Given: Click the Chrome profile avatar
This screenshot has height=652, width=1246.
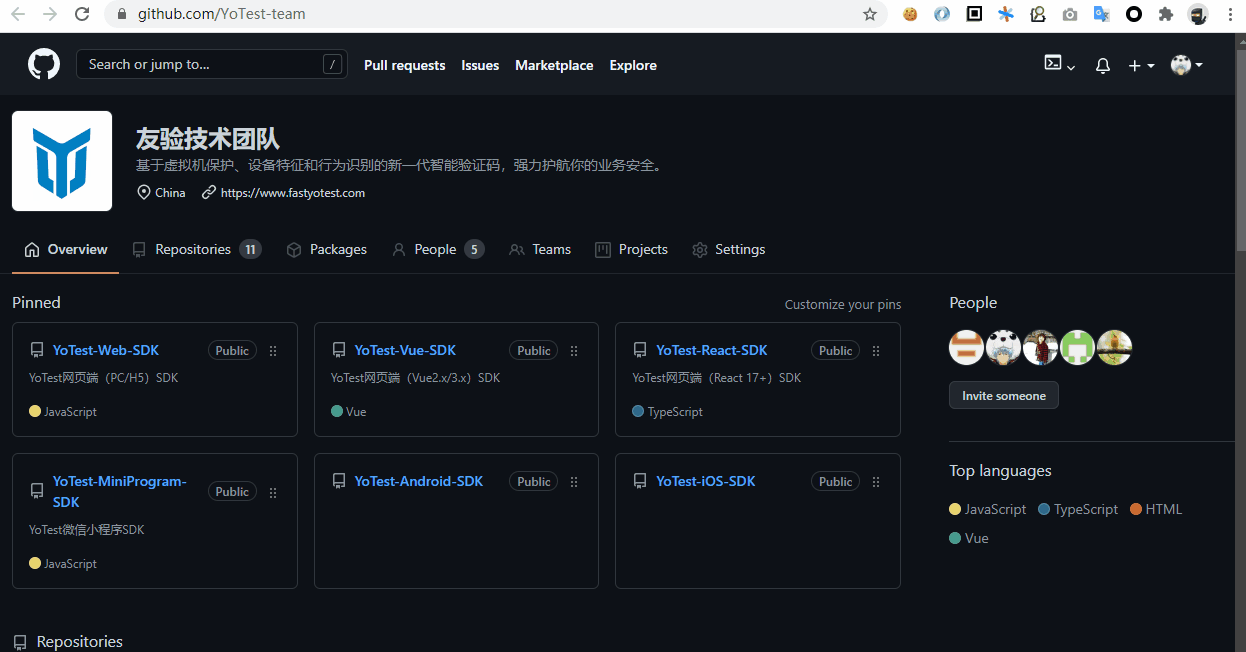Looking at the screenshot, I should [1198, 14].
